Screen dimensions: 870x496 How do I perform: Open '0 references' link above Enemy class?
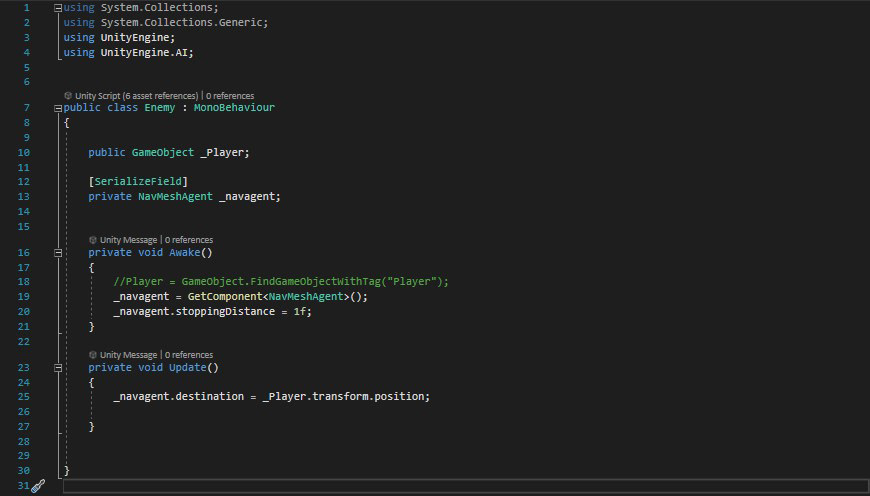(x=230, y=95)
